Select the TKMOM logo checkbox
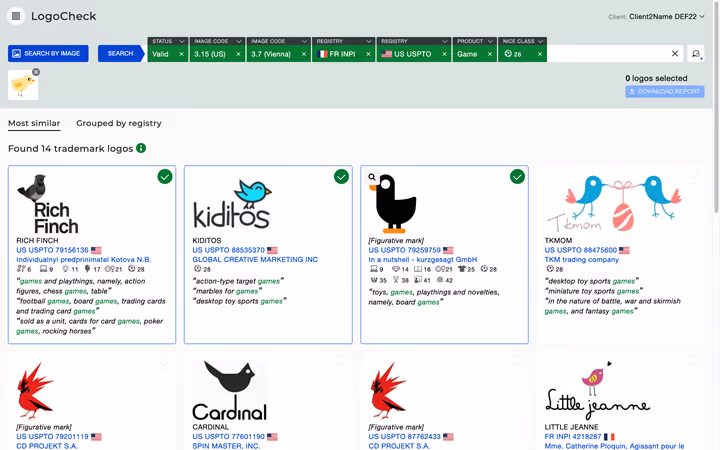Screen dimensions: 720x450 [693, 176]
